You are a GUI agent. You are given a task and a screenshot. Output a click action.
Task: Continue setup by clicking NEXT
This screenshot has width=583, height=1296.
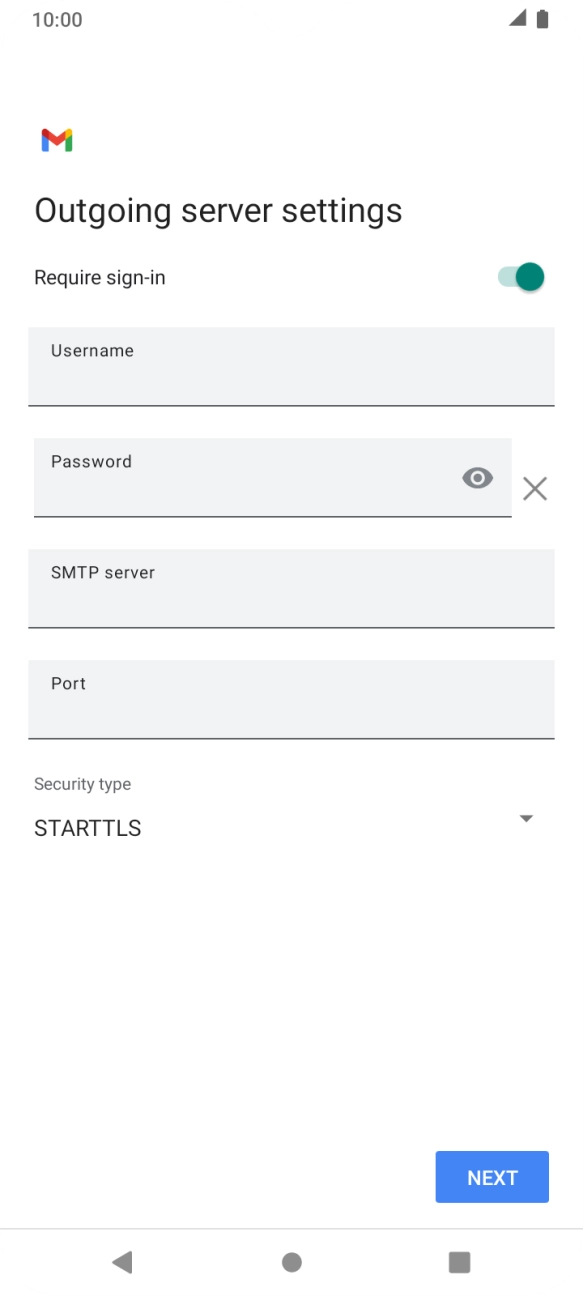(x=491, y=1177)
